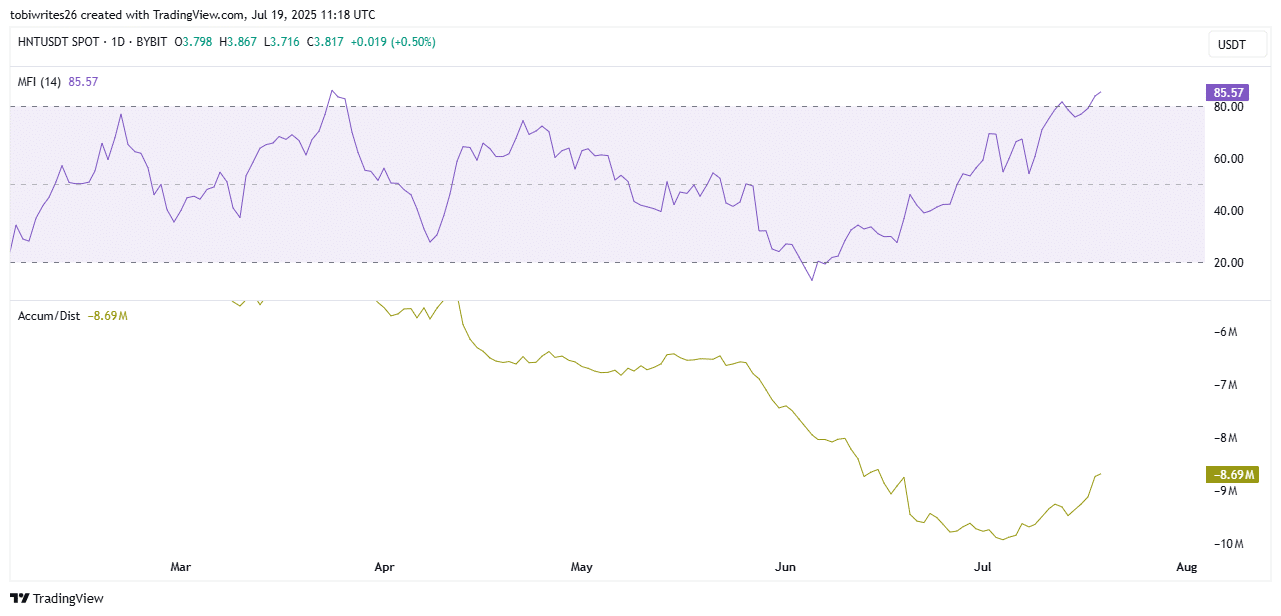Click the Mar label on the time axis
1281x616 pixels.
(x=181, y=566)
